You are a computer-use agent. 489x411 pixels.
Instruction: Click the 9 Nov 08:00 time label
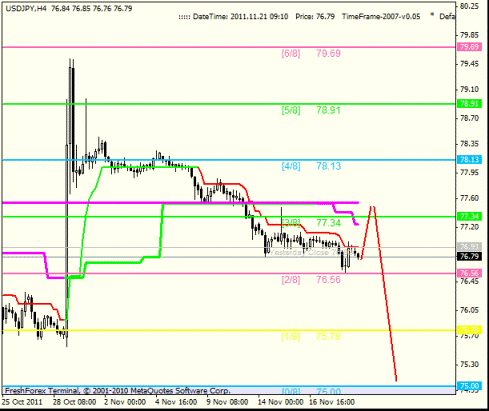pos(228,402)
